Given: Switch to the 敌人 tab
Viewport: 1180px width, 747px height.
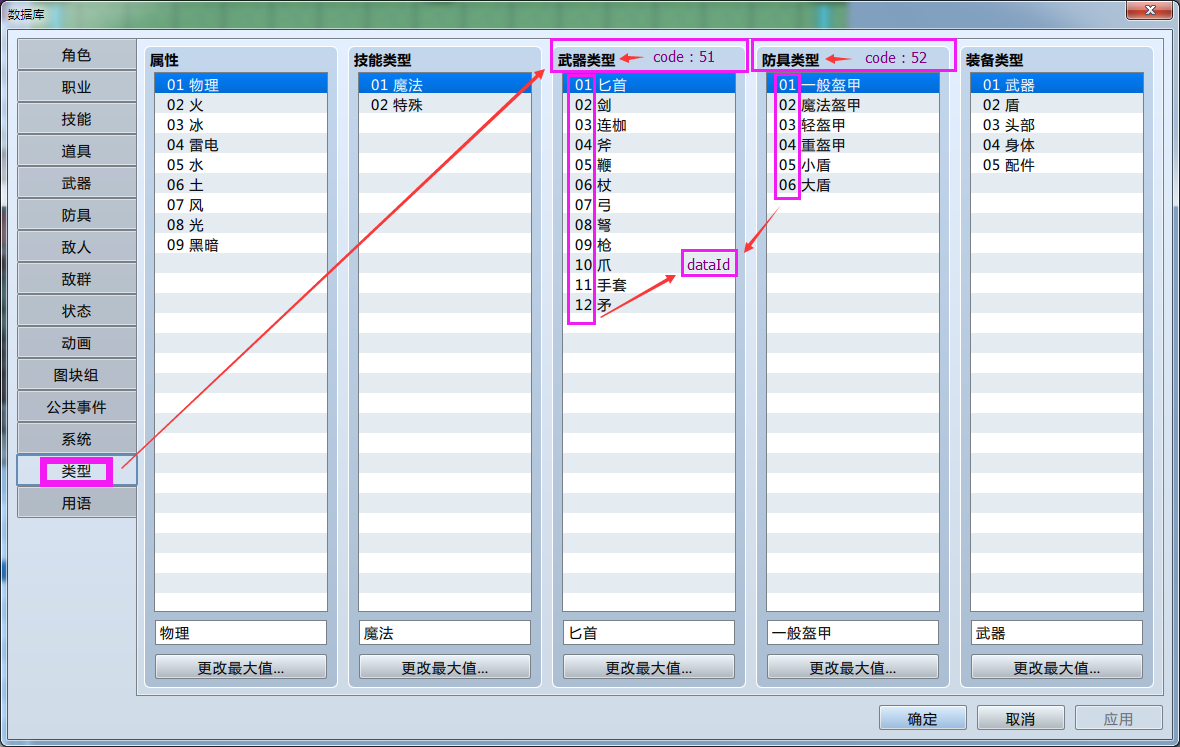Looking at the screenshot, I should click(x=76, y=247).
